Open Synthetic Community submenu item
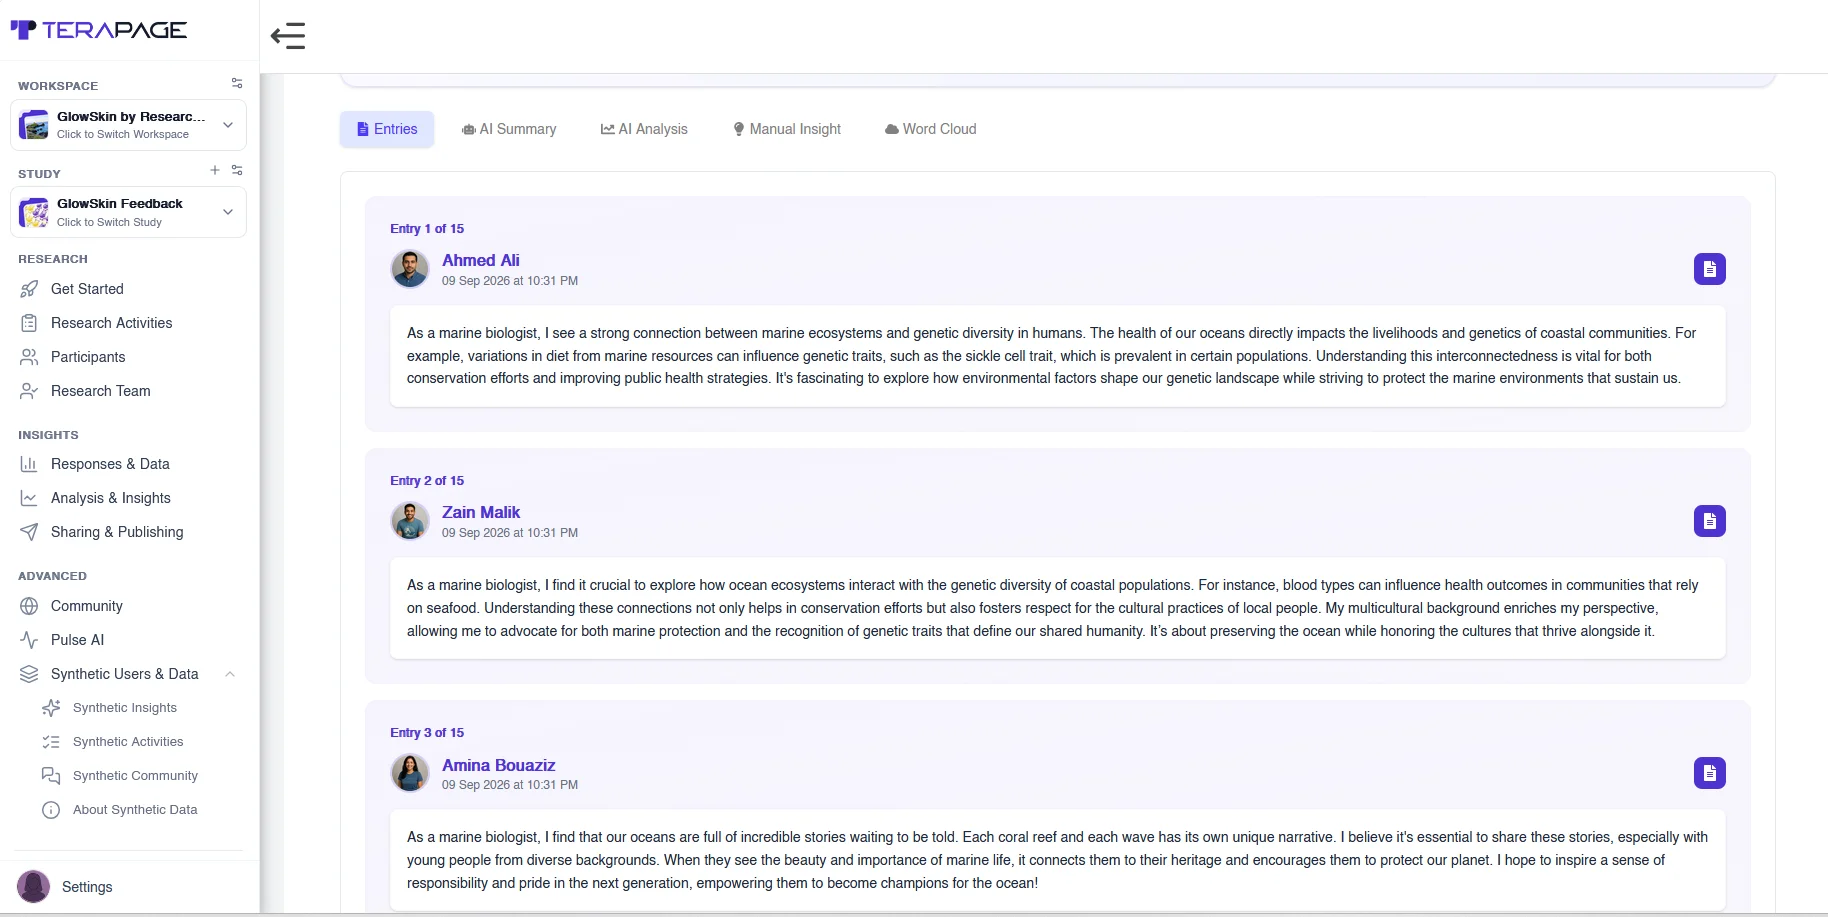Viewport: 1828px width, 917px height. (135, 776)
